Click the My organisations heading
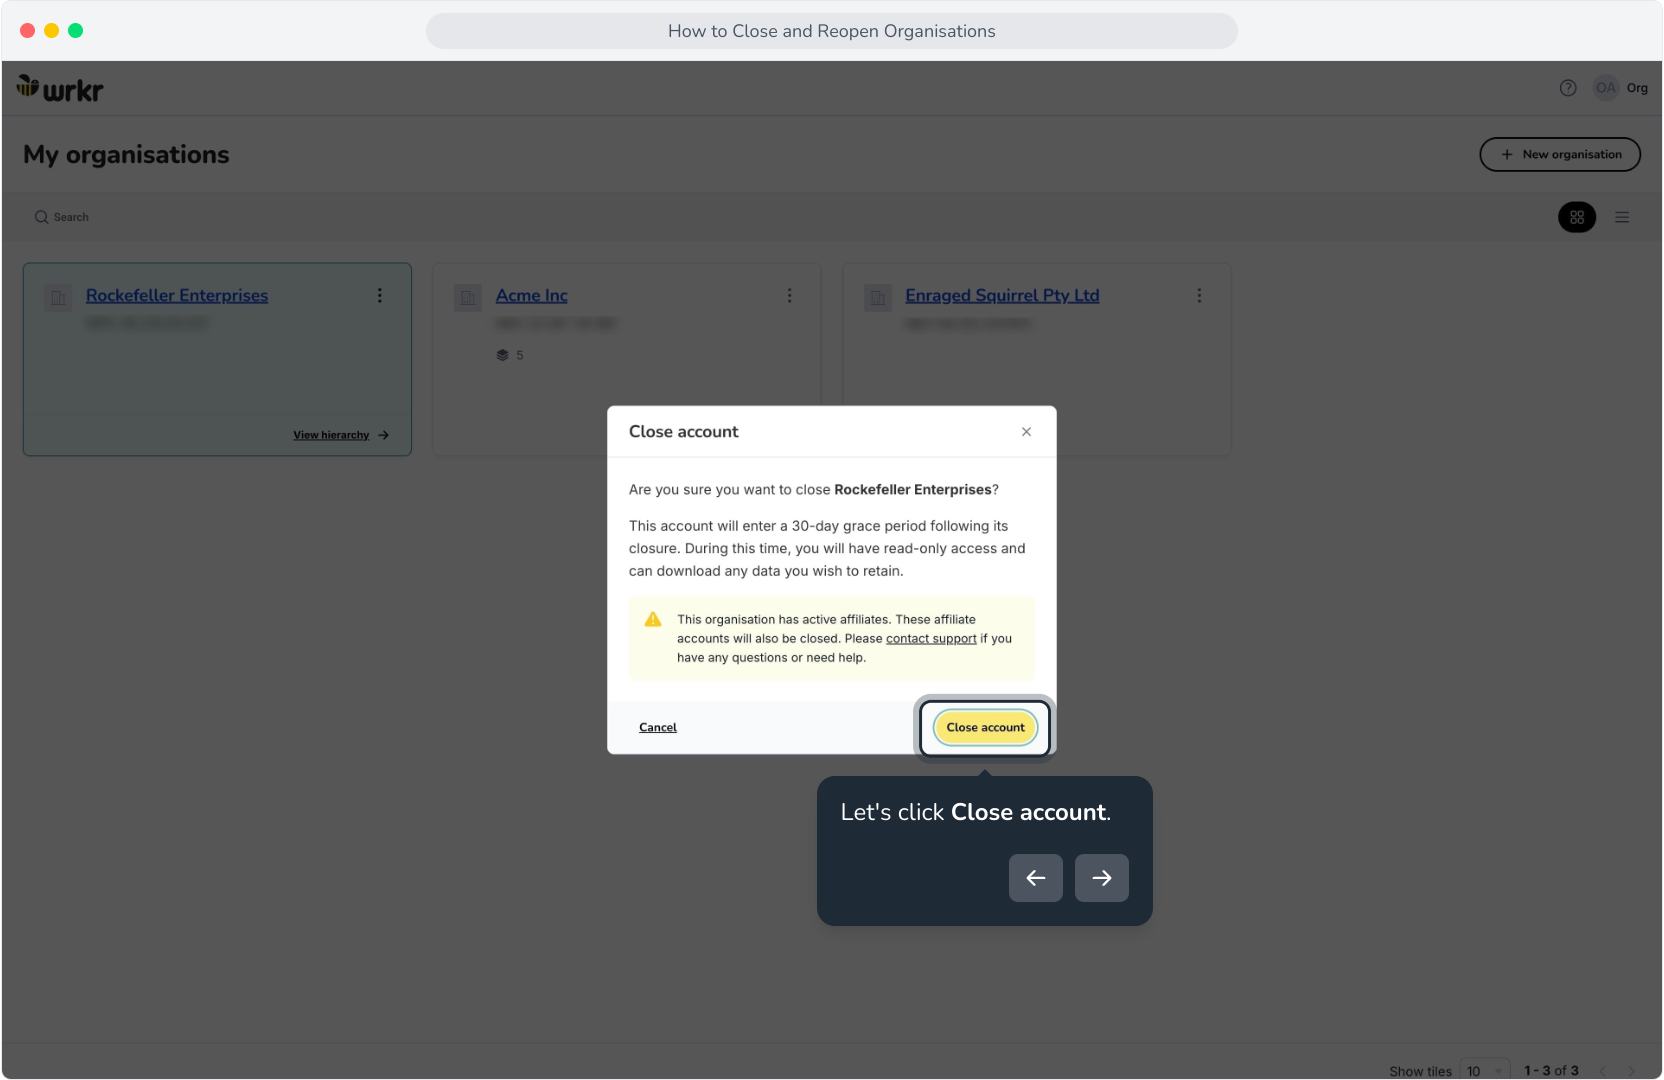Screen dimensions: 1664x1080 (126, 155)
